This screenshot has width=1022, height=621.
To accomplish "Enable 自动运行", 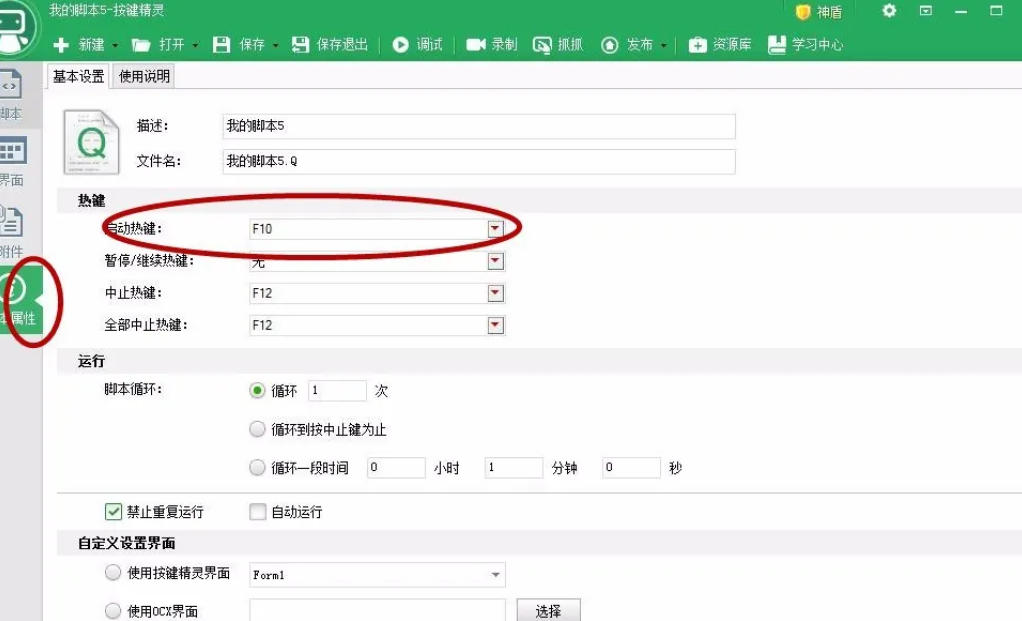I will (257, 511).
